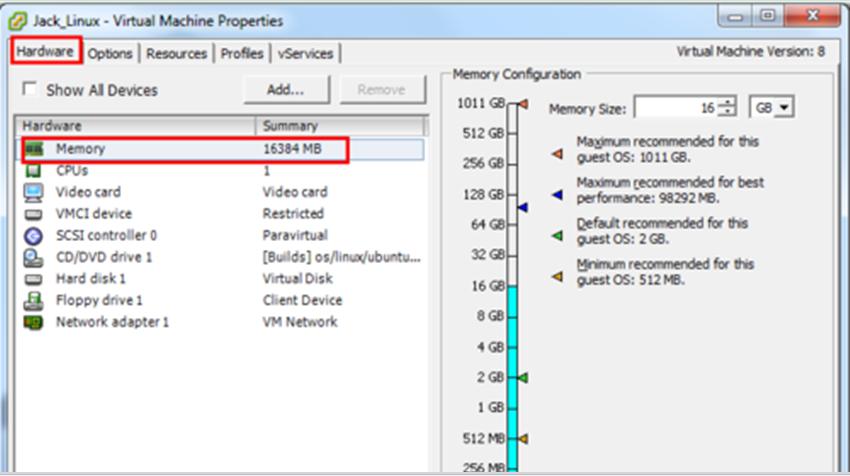Select the Video card monitor icon

[33, 192]
